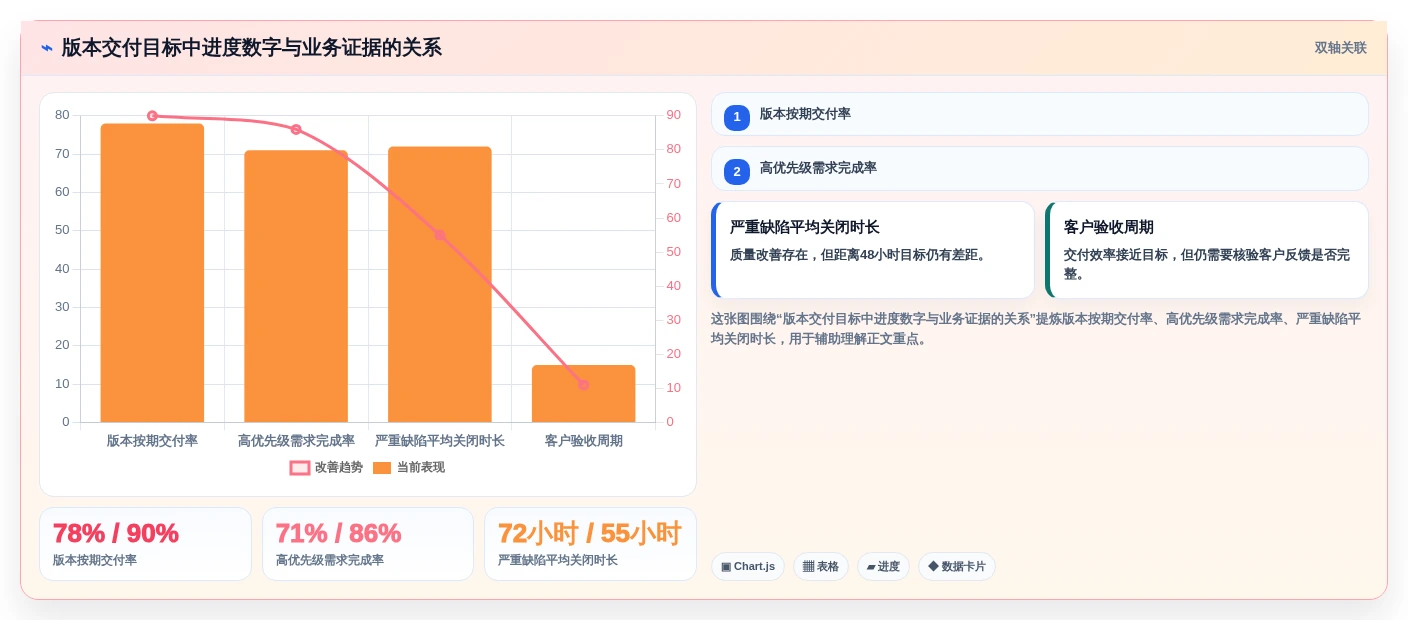Click the x-axis label 版本按期交付率
Image resolution: width=1408 pixels, height=620 pixels.
pos(152,441)
